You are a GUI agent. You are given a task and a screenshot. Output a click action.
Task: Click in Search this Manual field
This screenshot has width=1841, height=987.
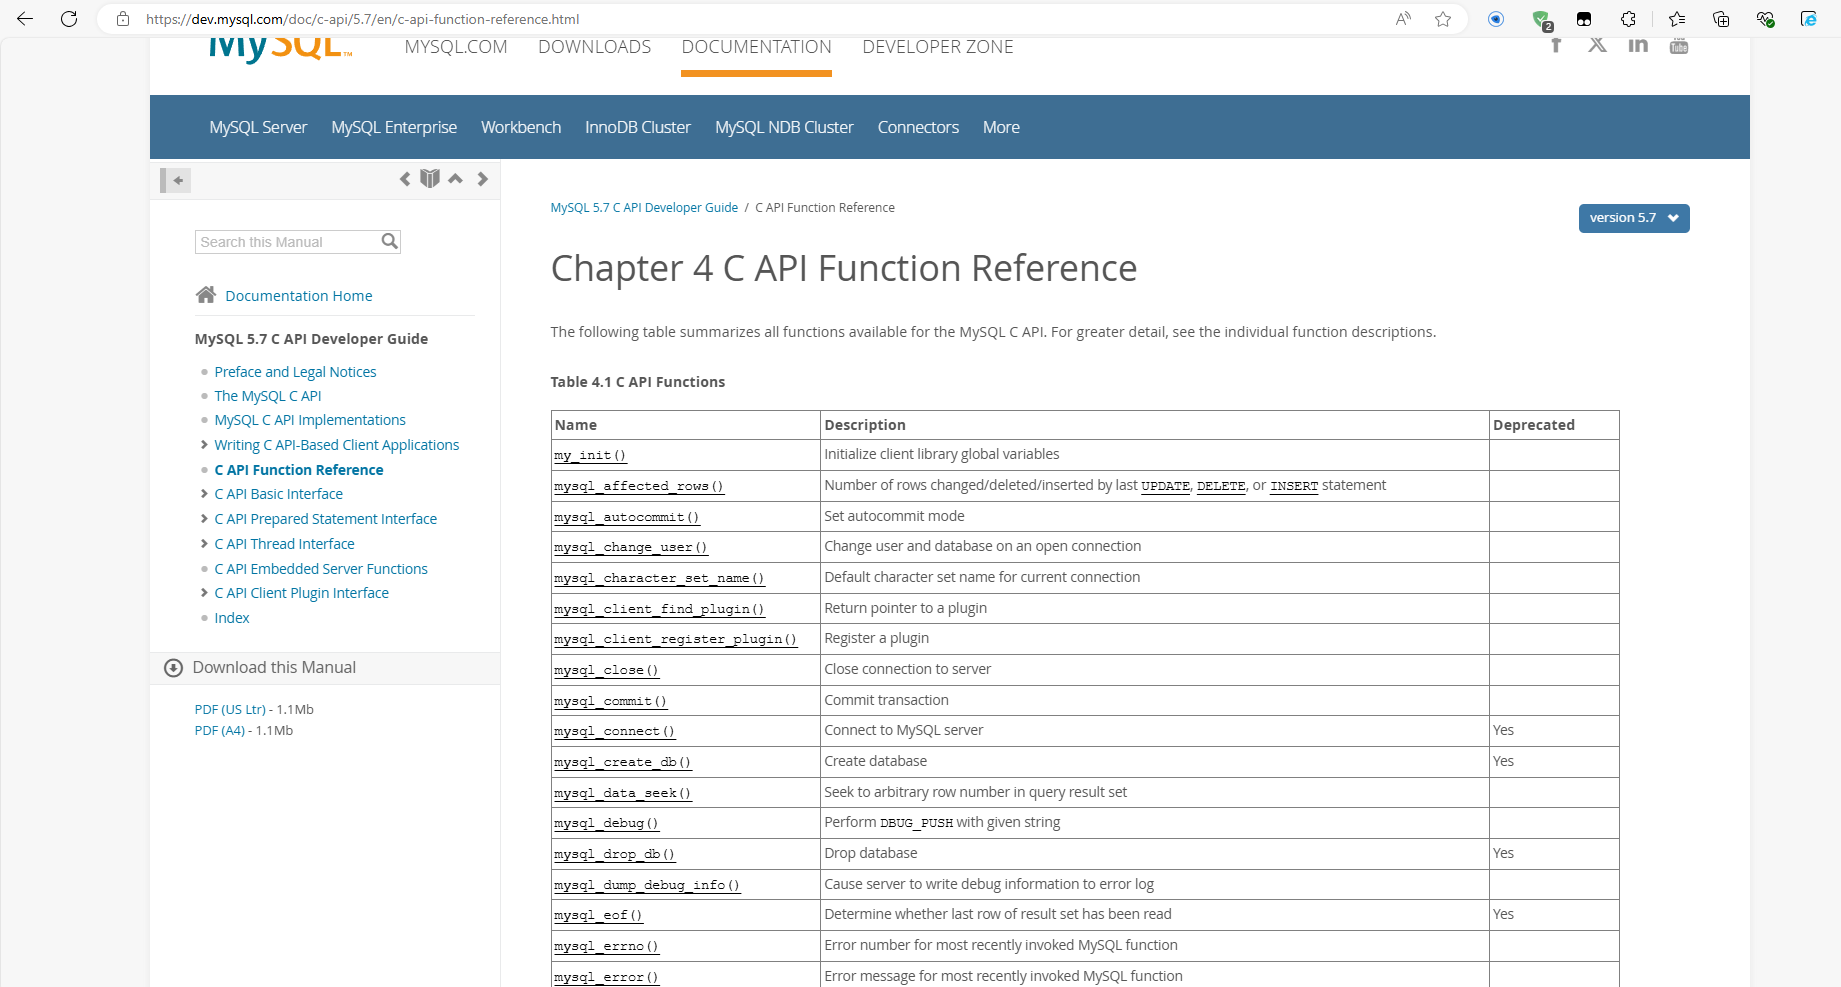(288, 241)
